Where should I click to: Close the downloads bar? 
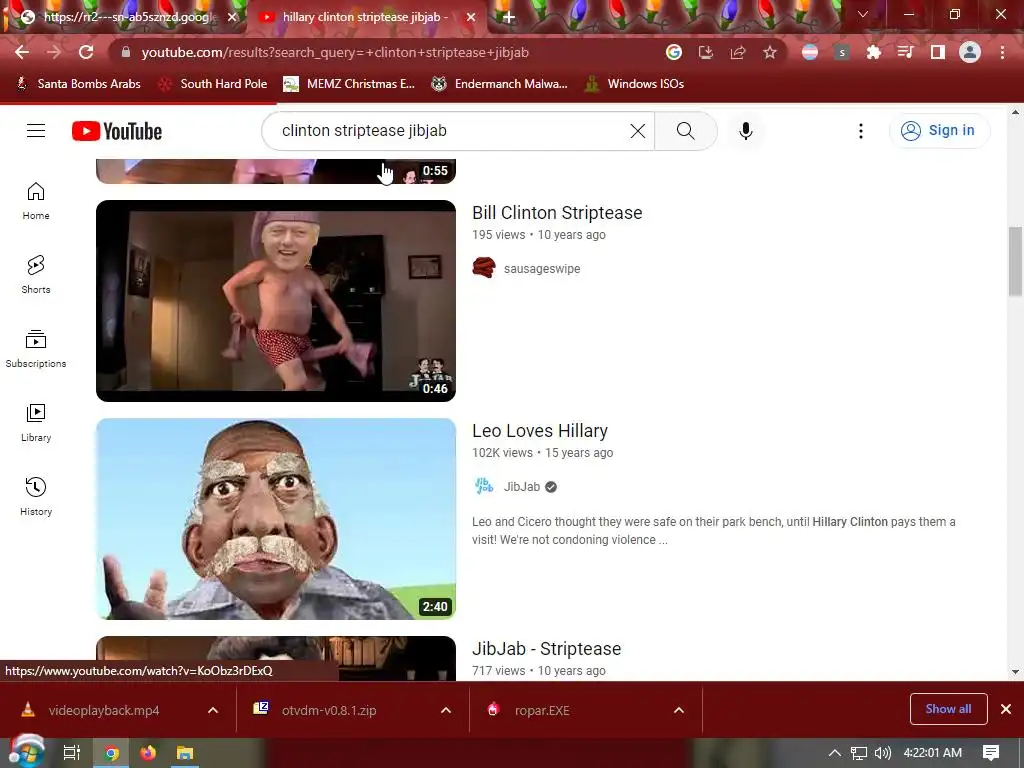1006,709
